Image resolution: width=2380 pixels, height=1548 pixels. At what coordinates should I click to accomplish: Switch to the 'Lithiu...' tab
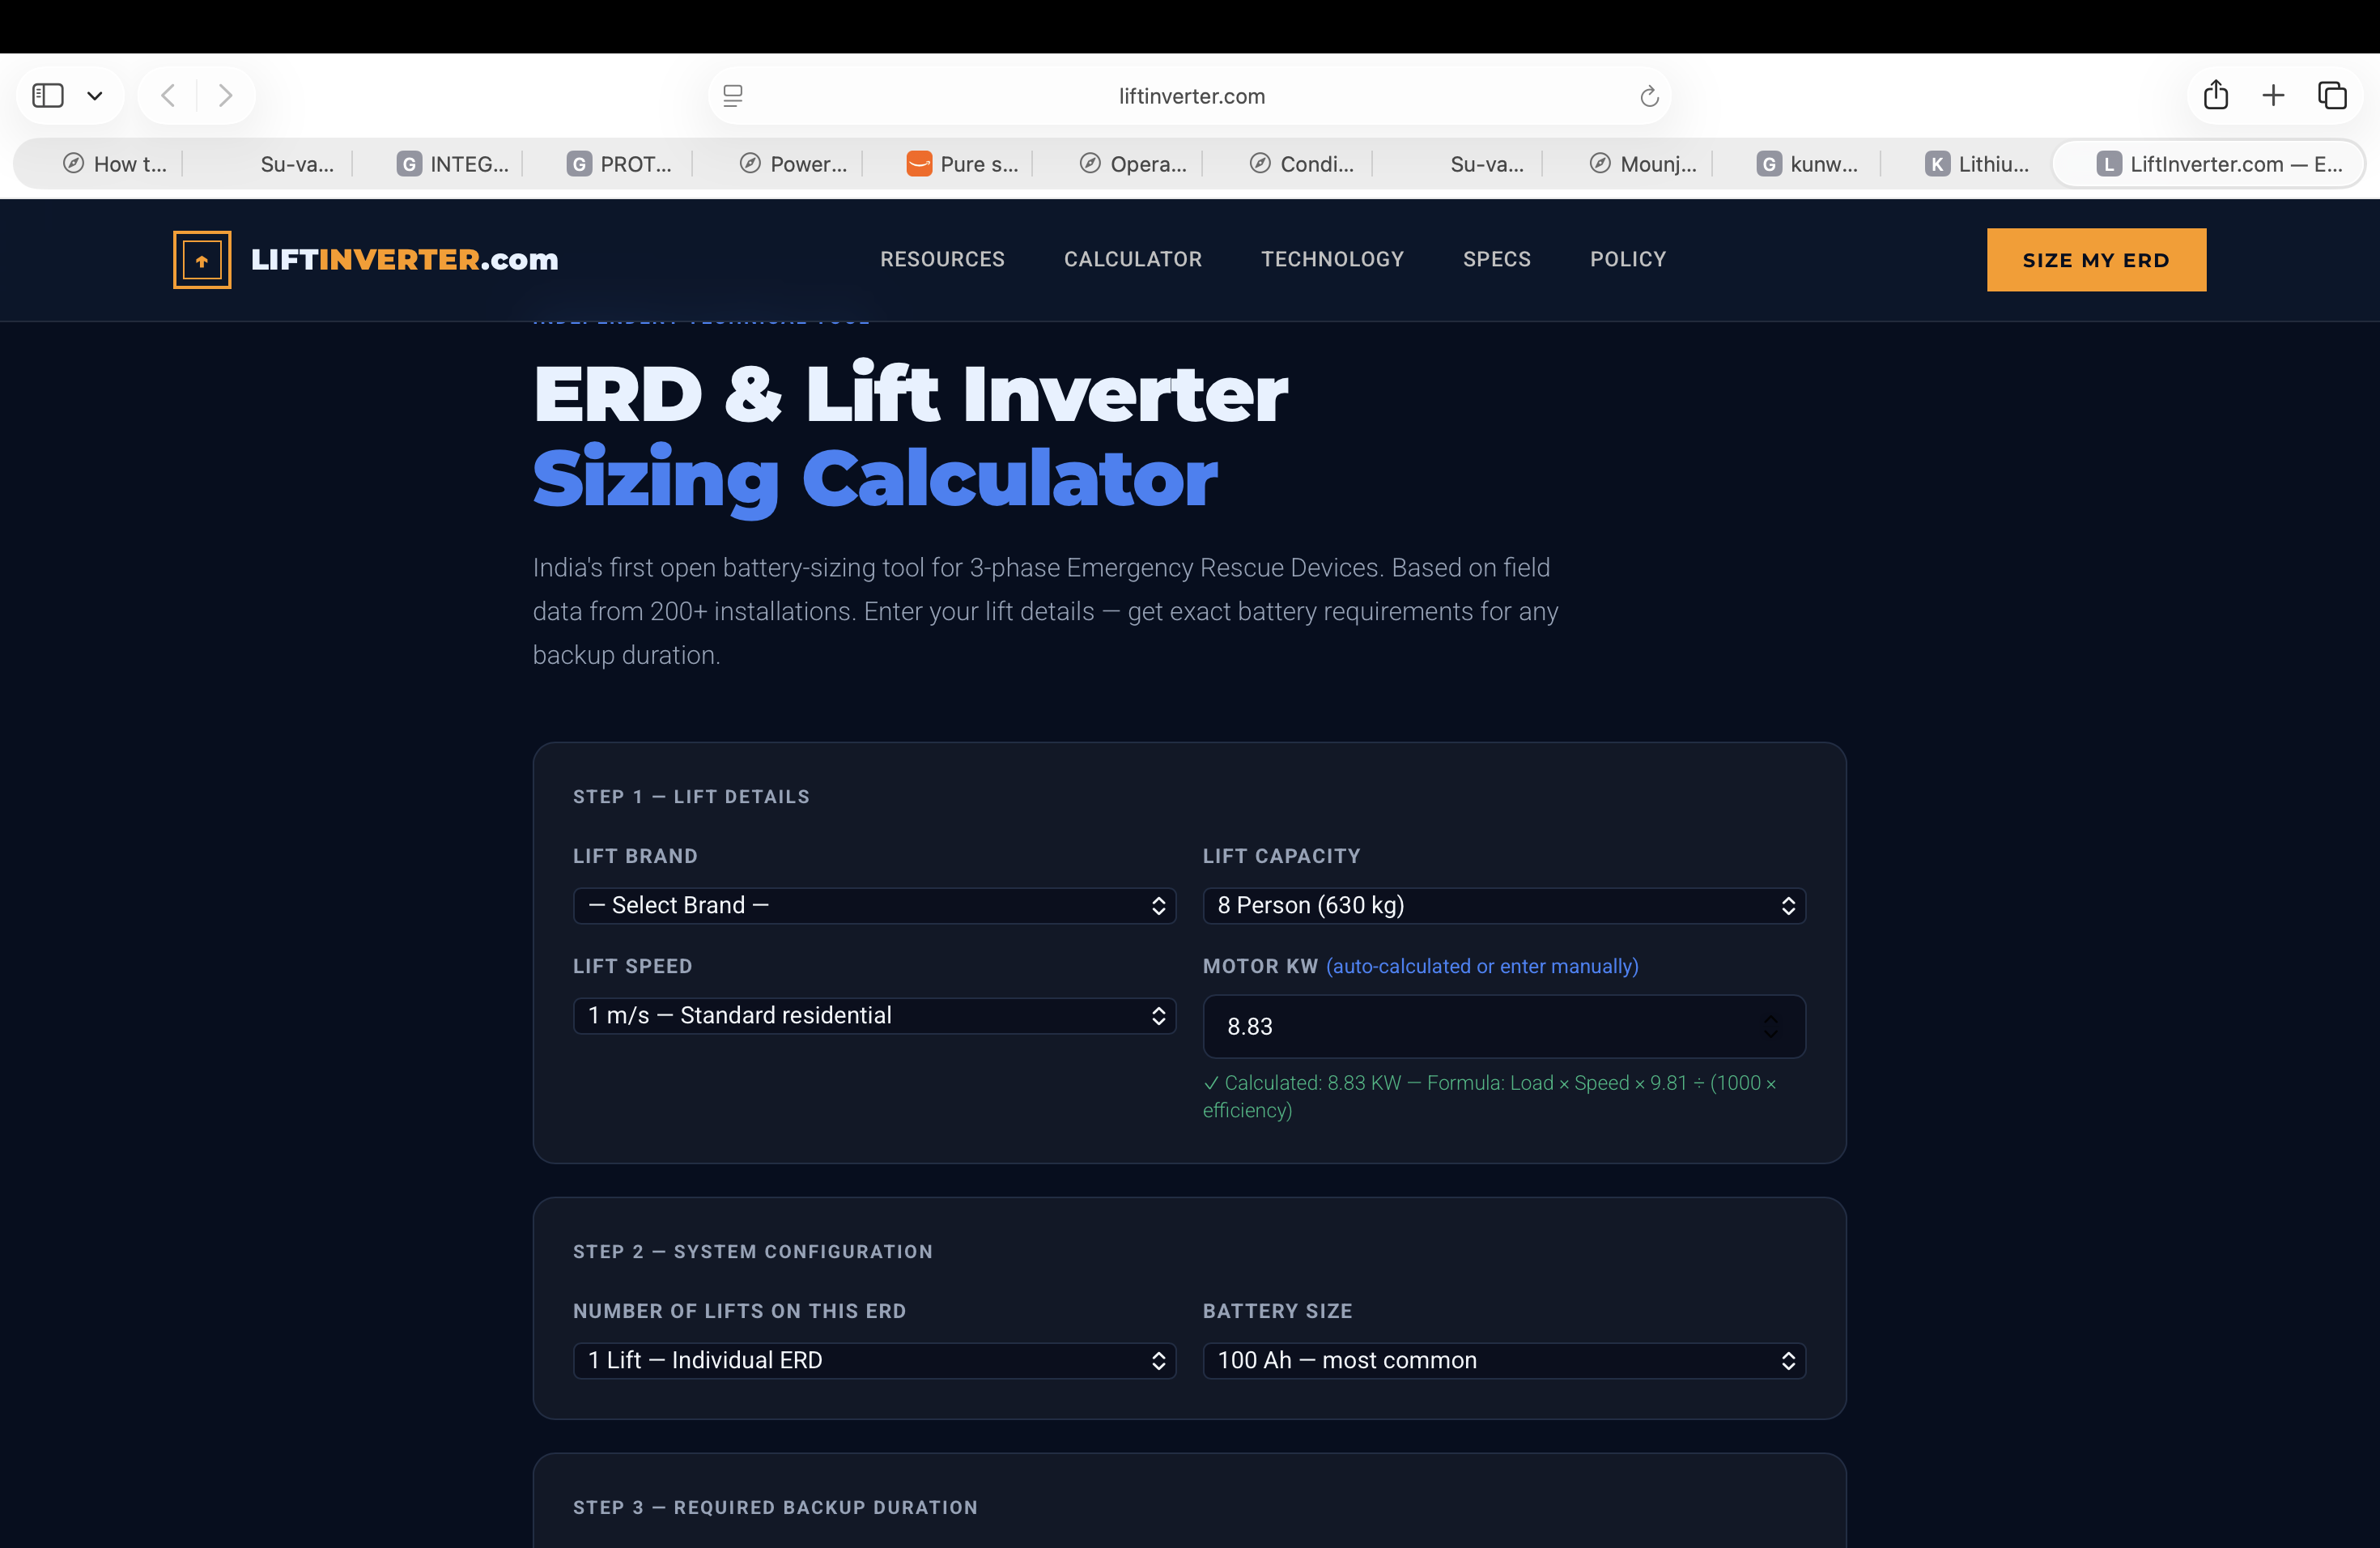[1977, 164]
